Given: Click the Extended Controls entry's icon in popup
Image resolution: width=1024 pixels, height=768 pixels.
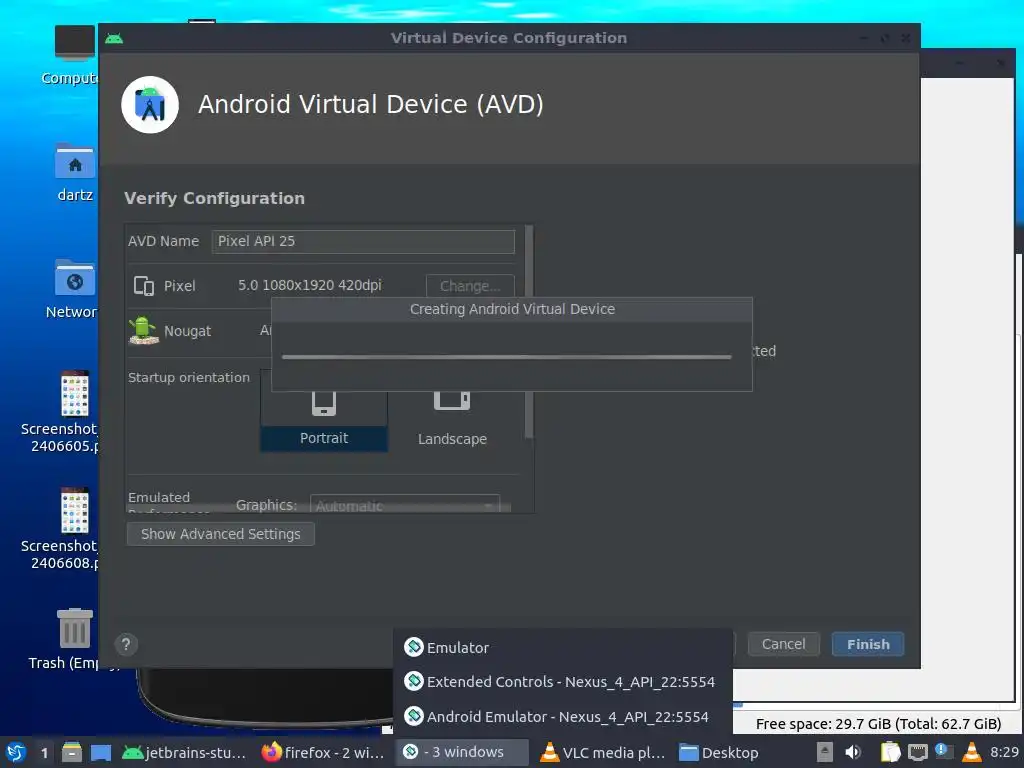Looking at the screenshot, I should coord(413,681).
